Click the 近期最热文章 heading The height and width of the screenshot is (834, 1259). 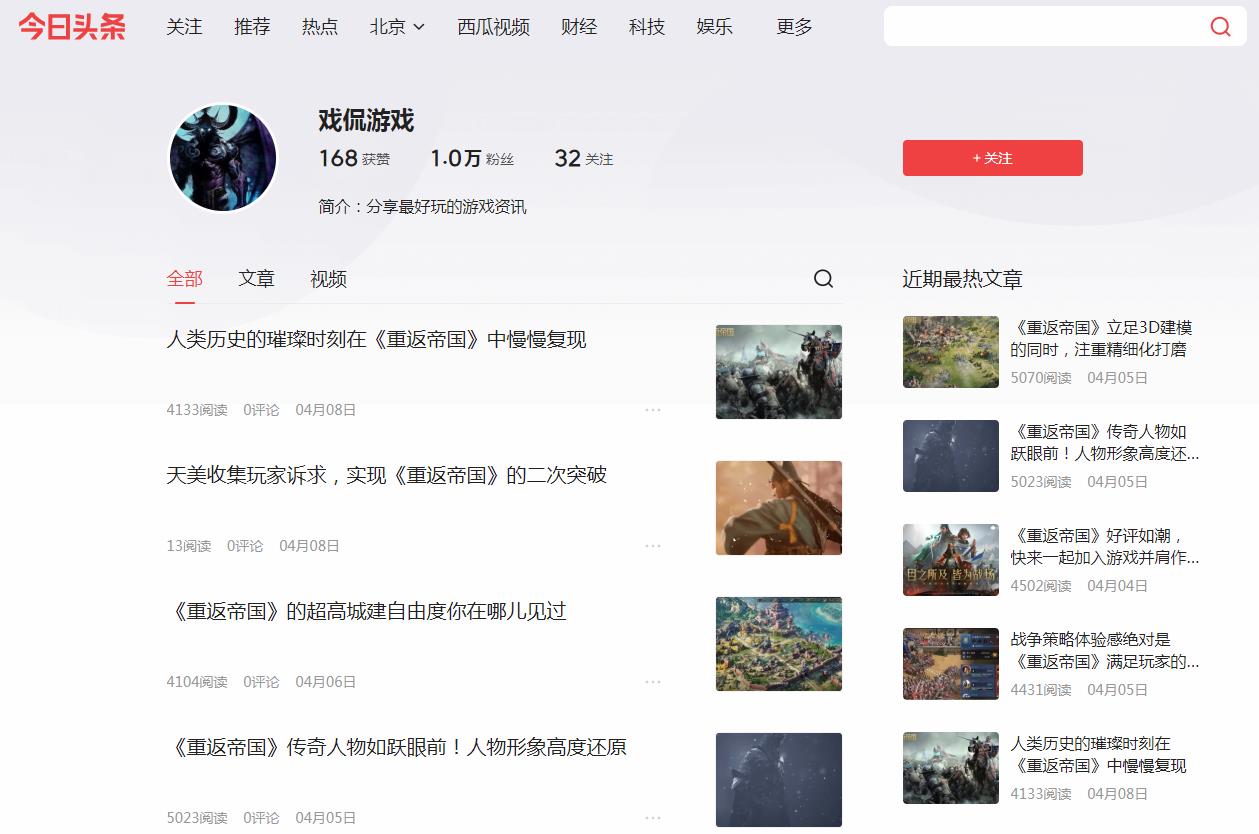coord(962,279)
